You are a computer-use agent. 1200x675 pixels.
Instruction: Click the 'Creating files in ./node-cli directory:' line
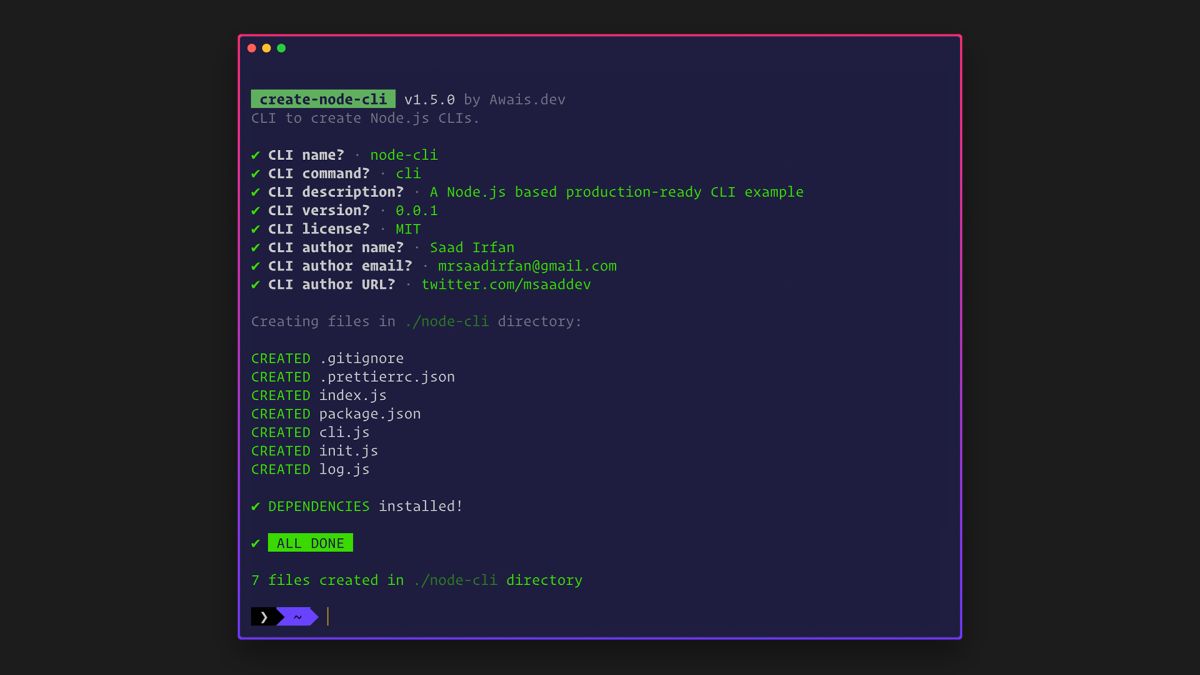[416, 322]
